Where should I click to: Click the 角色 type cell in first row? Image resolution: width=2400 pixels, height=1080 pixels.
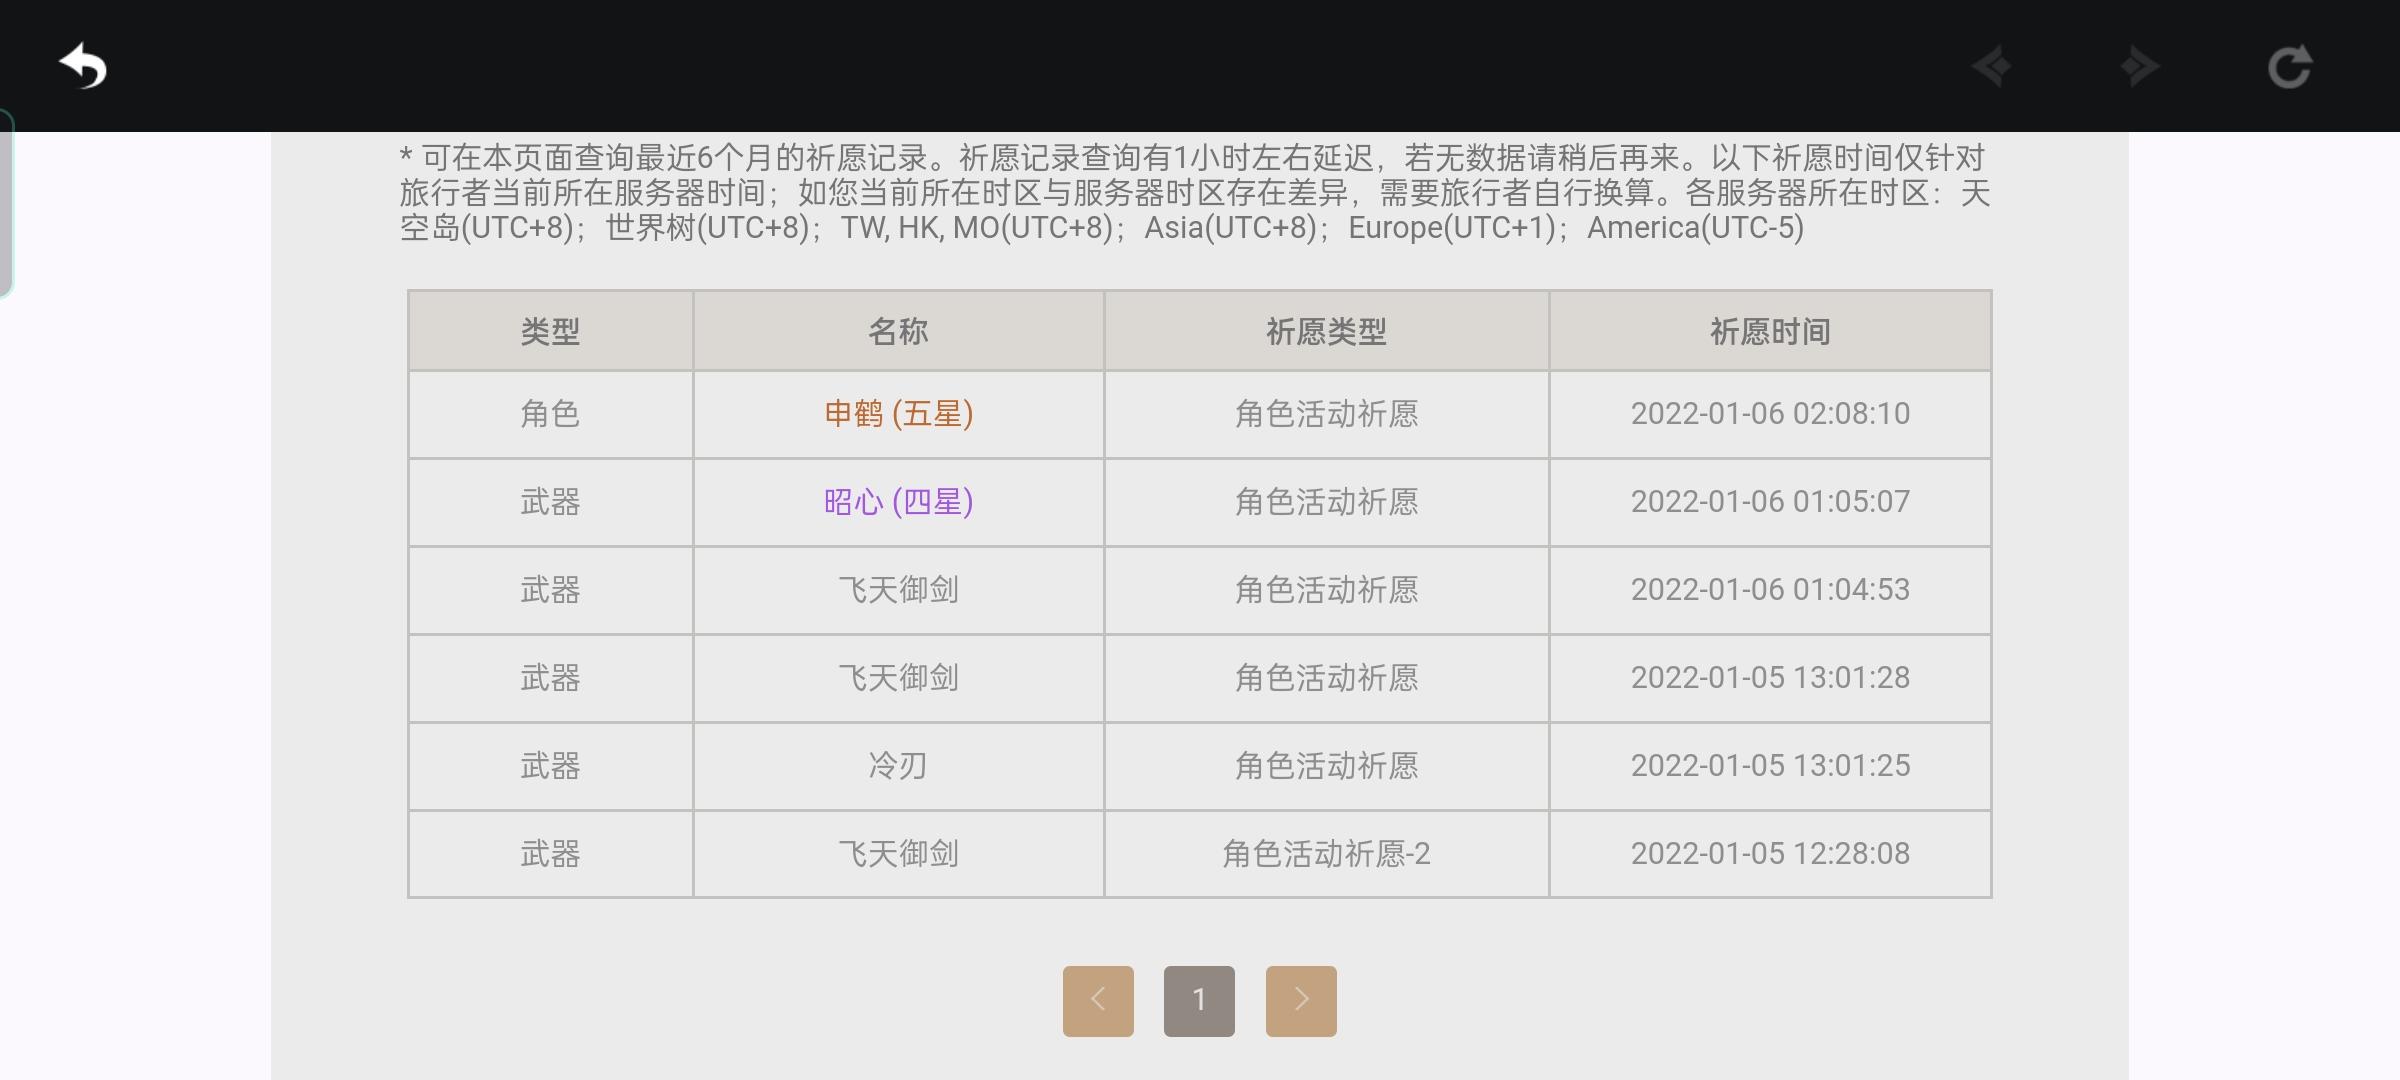(550, 414)
